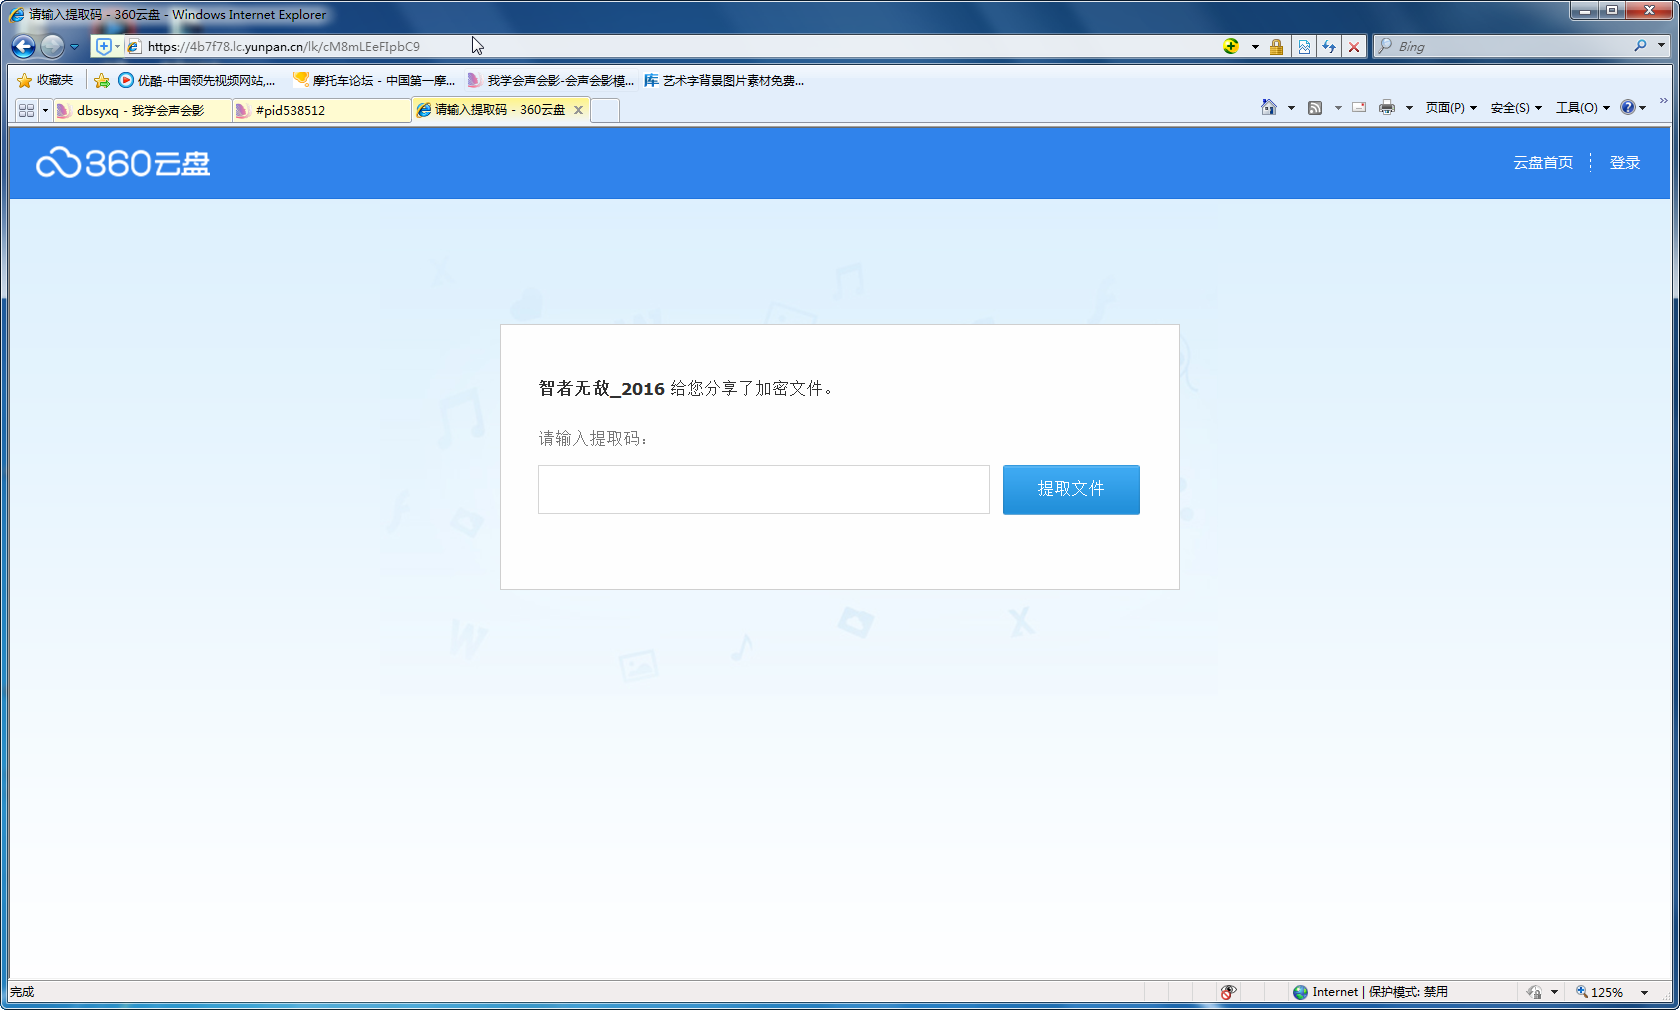Open the 安全(S) Safety menu
The height and width of the screenshot is (1010, 1680).
pyautogui.click(x=1515, y=108)
